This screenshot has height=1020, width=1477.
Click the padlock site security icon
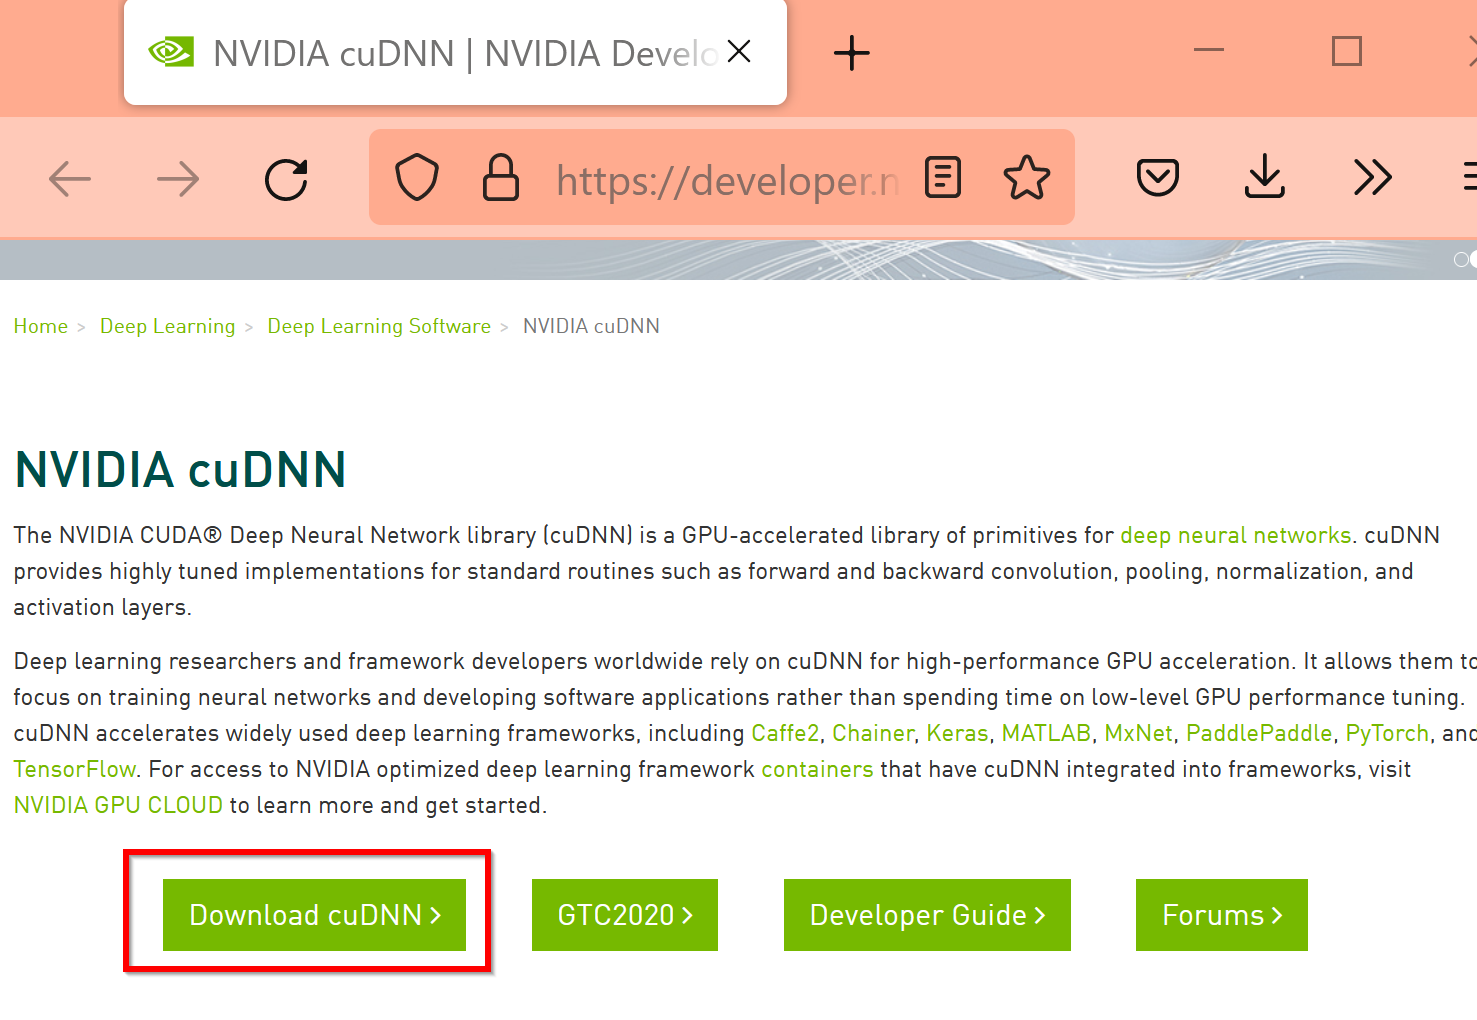501,178
